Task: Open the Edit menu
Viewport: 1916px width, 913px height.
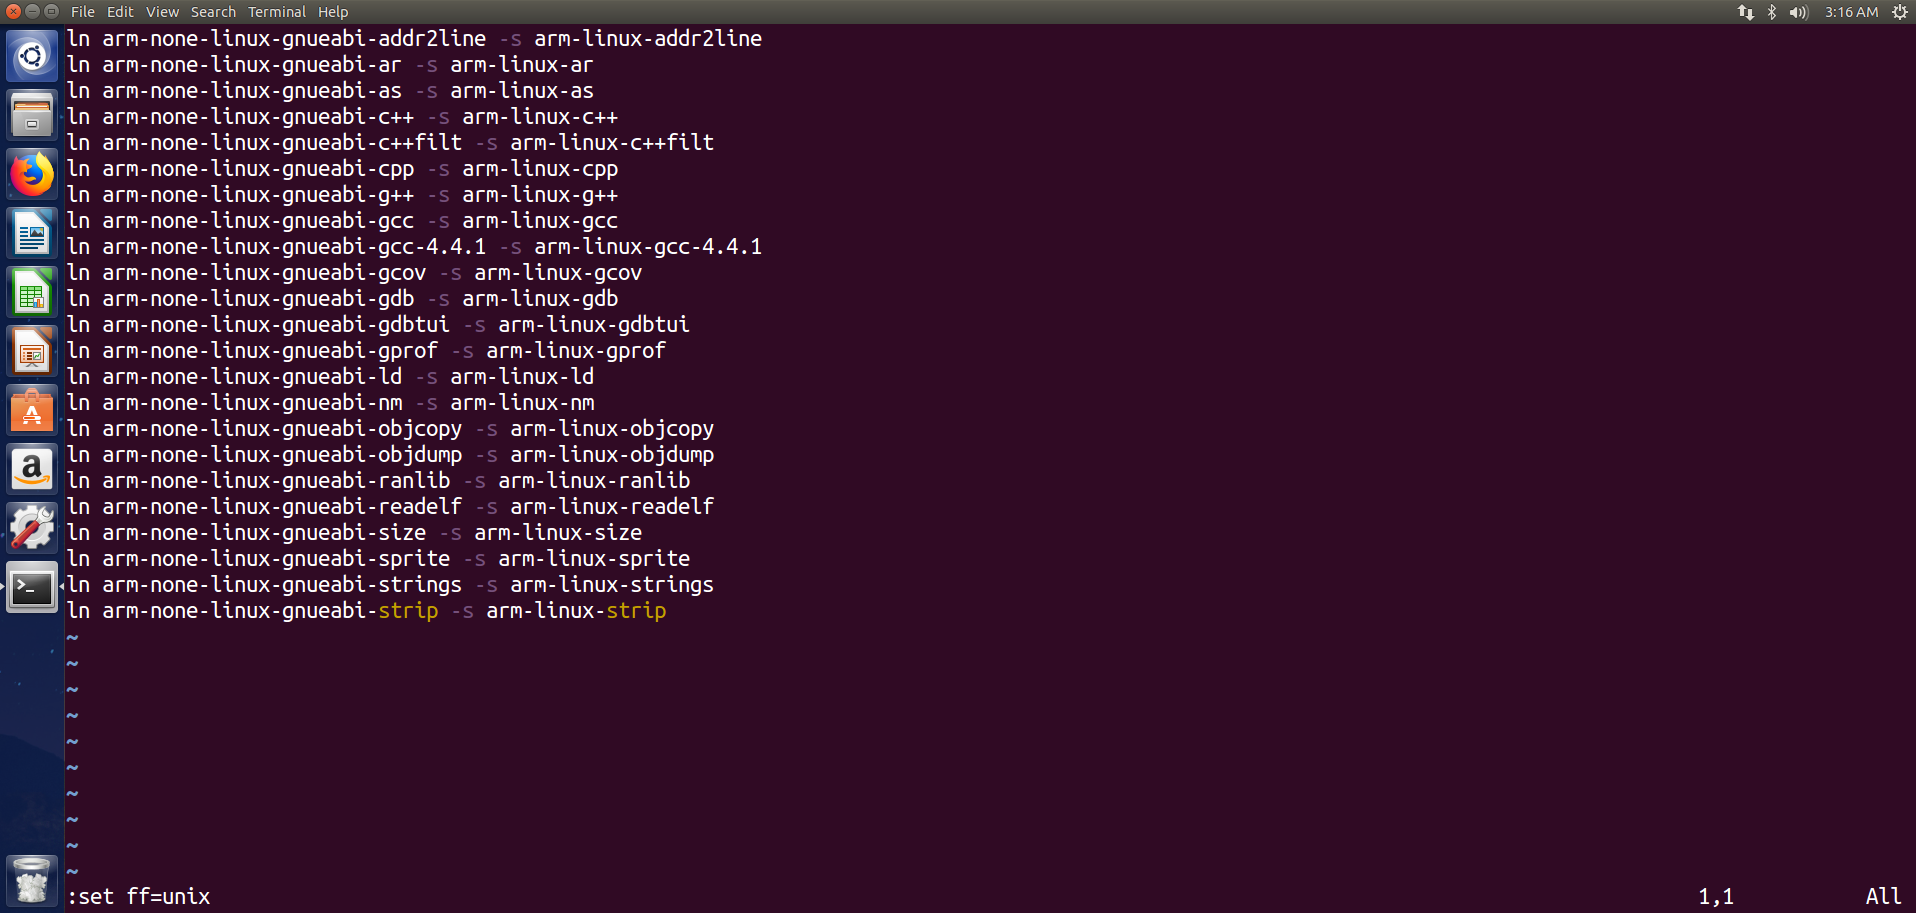Action: [120, 12]
